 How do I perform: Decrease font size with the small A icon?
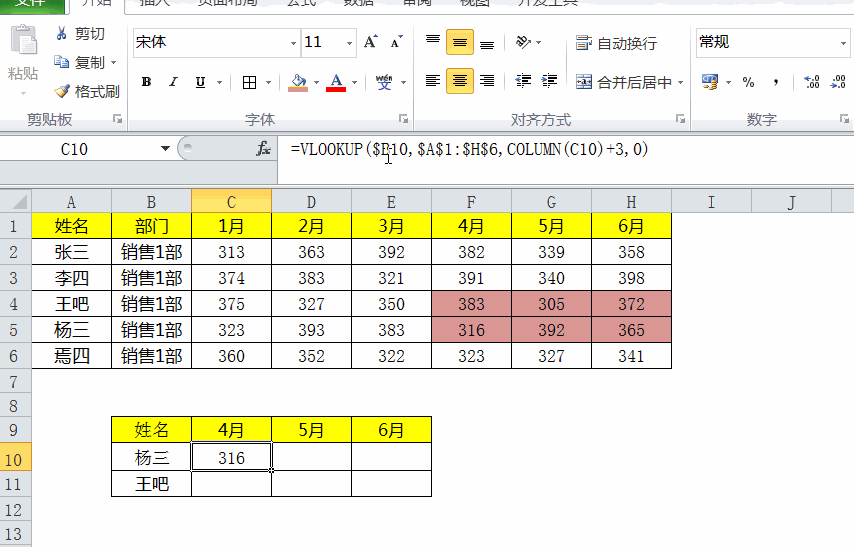396,42
